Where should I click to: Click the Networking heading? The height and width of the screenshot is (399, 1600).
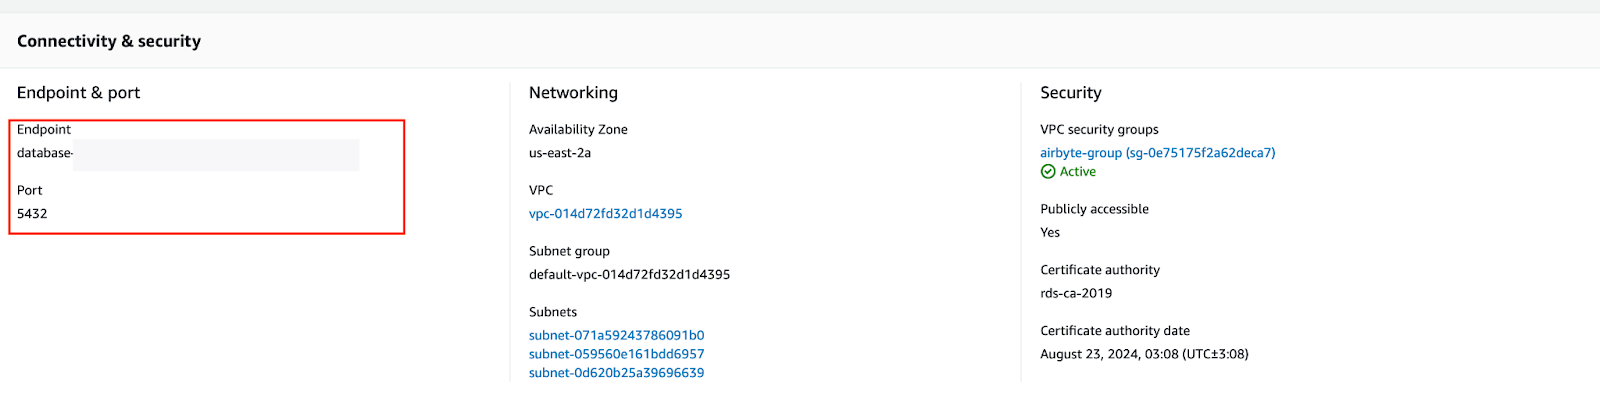tap(573, 93)
